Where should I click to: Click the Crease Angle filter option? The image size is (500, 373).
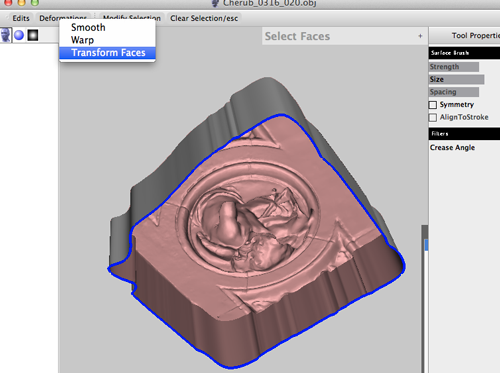point(452,147)
